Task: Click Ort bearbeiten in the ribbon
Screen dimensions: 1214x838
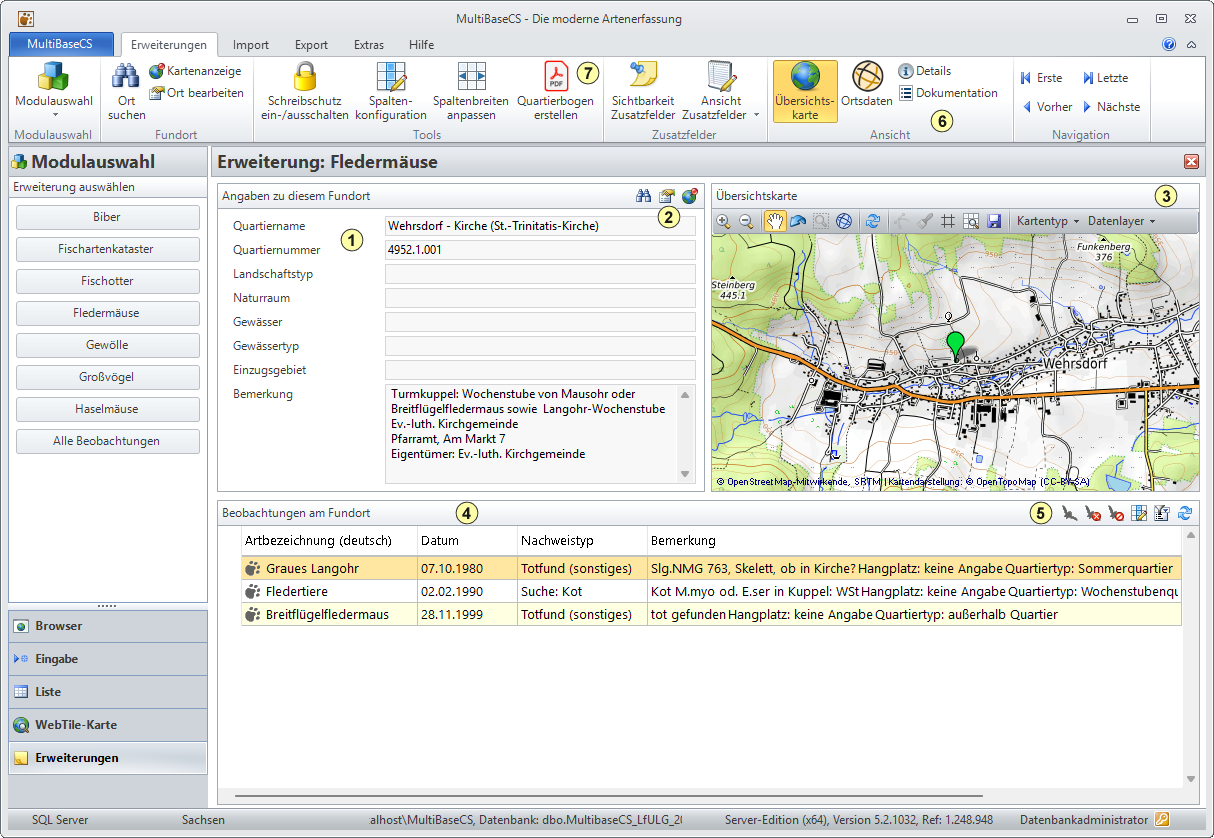Action: click(x=196, y=93)
